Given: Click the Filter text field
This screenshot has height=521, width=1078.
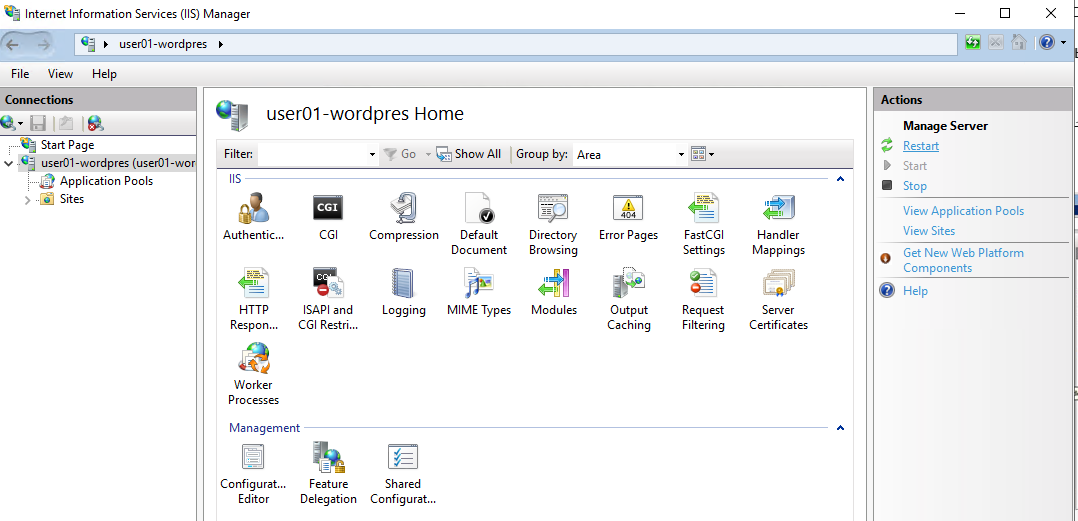Looking at the screenshot, I should 313,155.
